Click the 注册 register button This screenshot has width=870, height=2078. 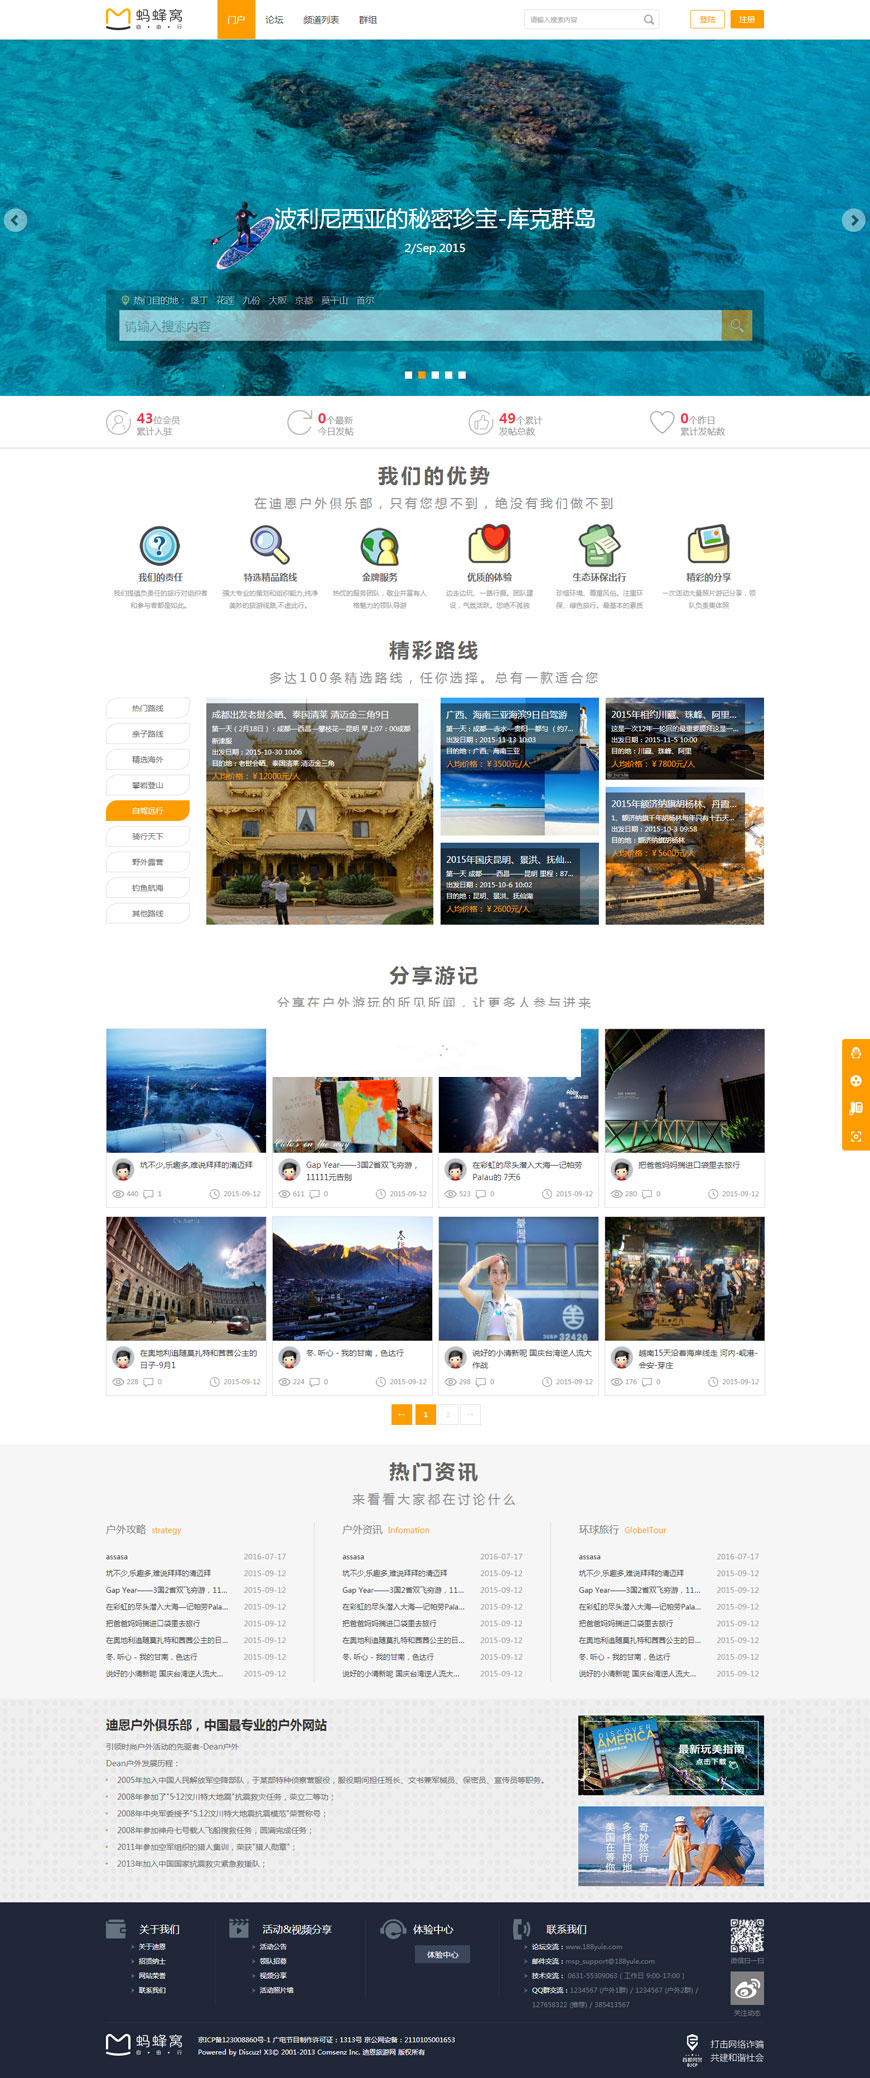click(x=747, y=20)
